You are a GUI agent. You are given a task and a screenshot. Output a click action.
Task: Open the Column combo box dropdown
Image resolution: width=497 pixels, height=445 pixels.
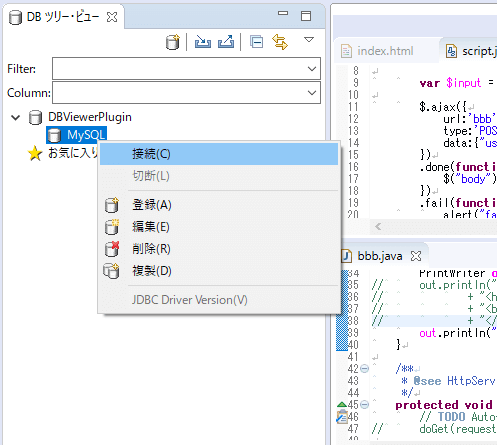(x=312, y=93)
